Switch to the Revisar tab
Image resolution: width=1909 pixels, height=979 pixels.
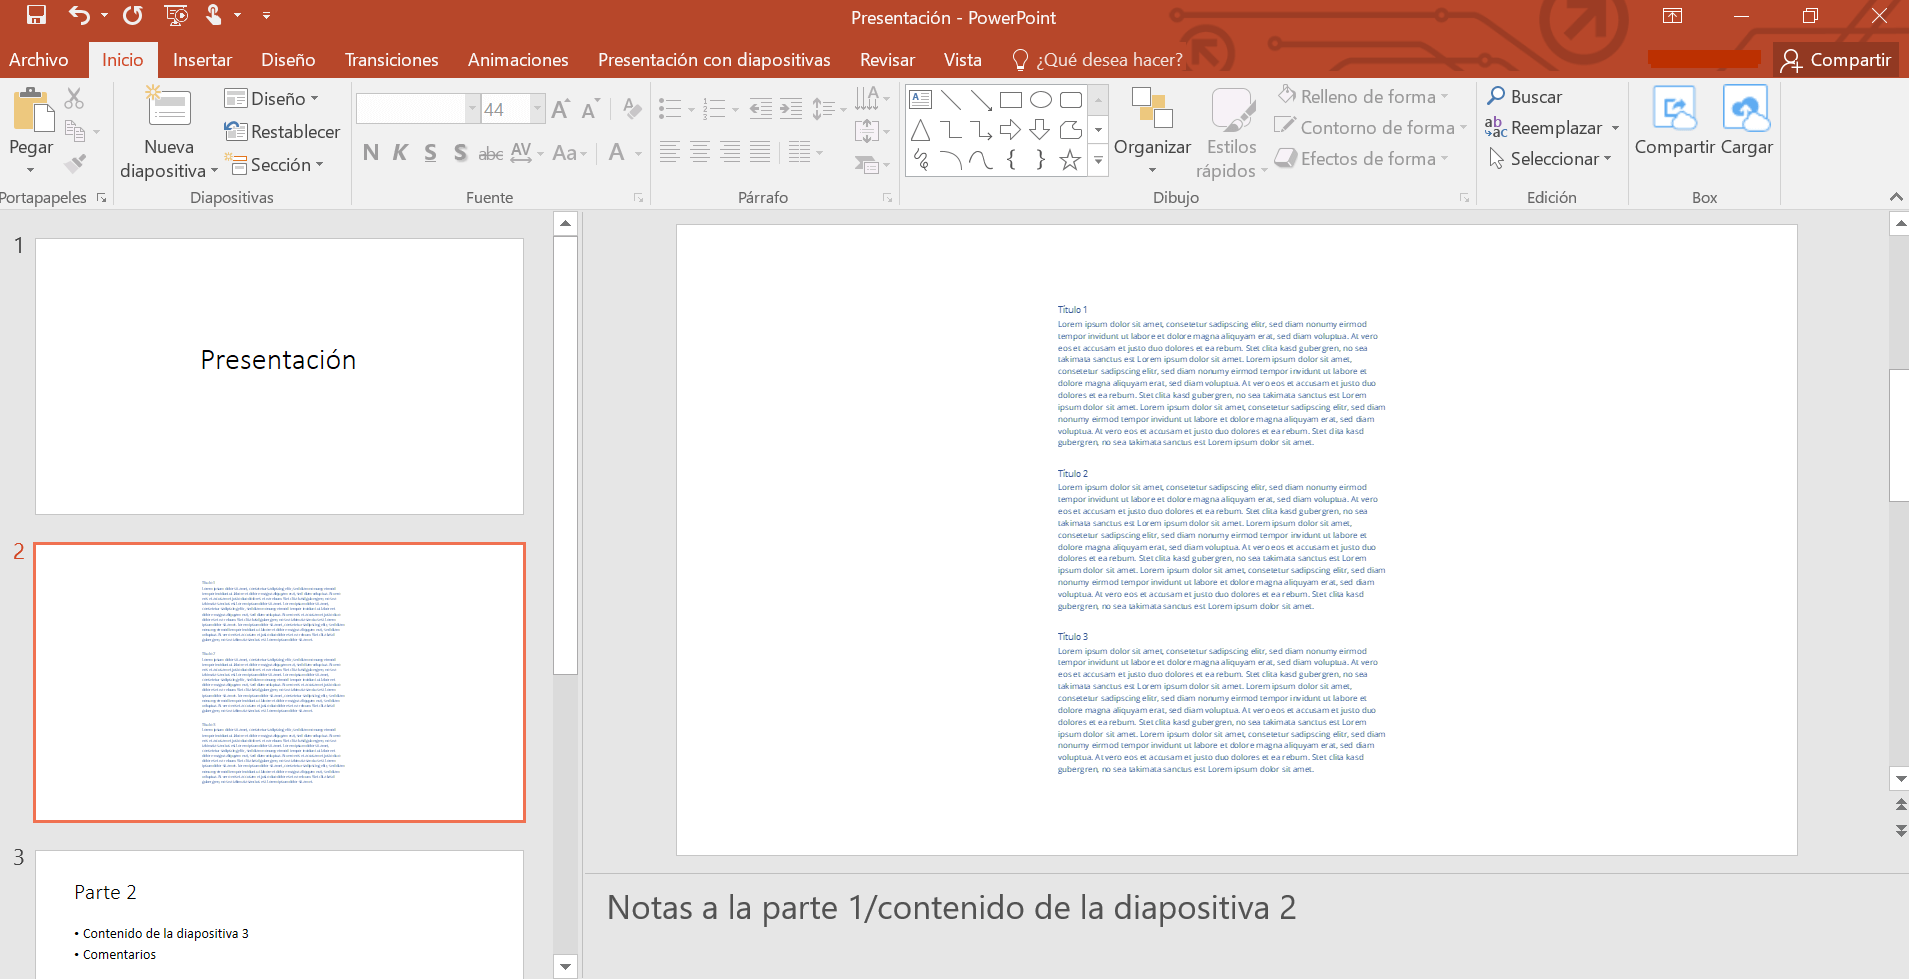click(887, 60)
